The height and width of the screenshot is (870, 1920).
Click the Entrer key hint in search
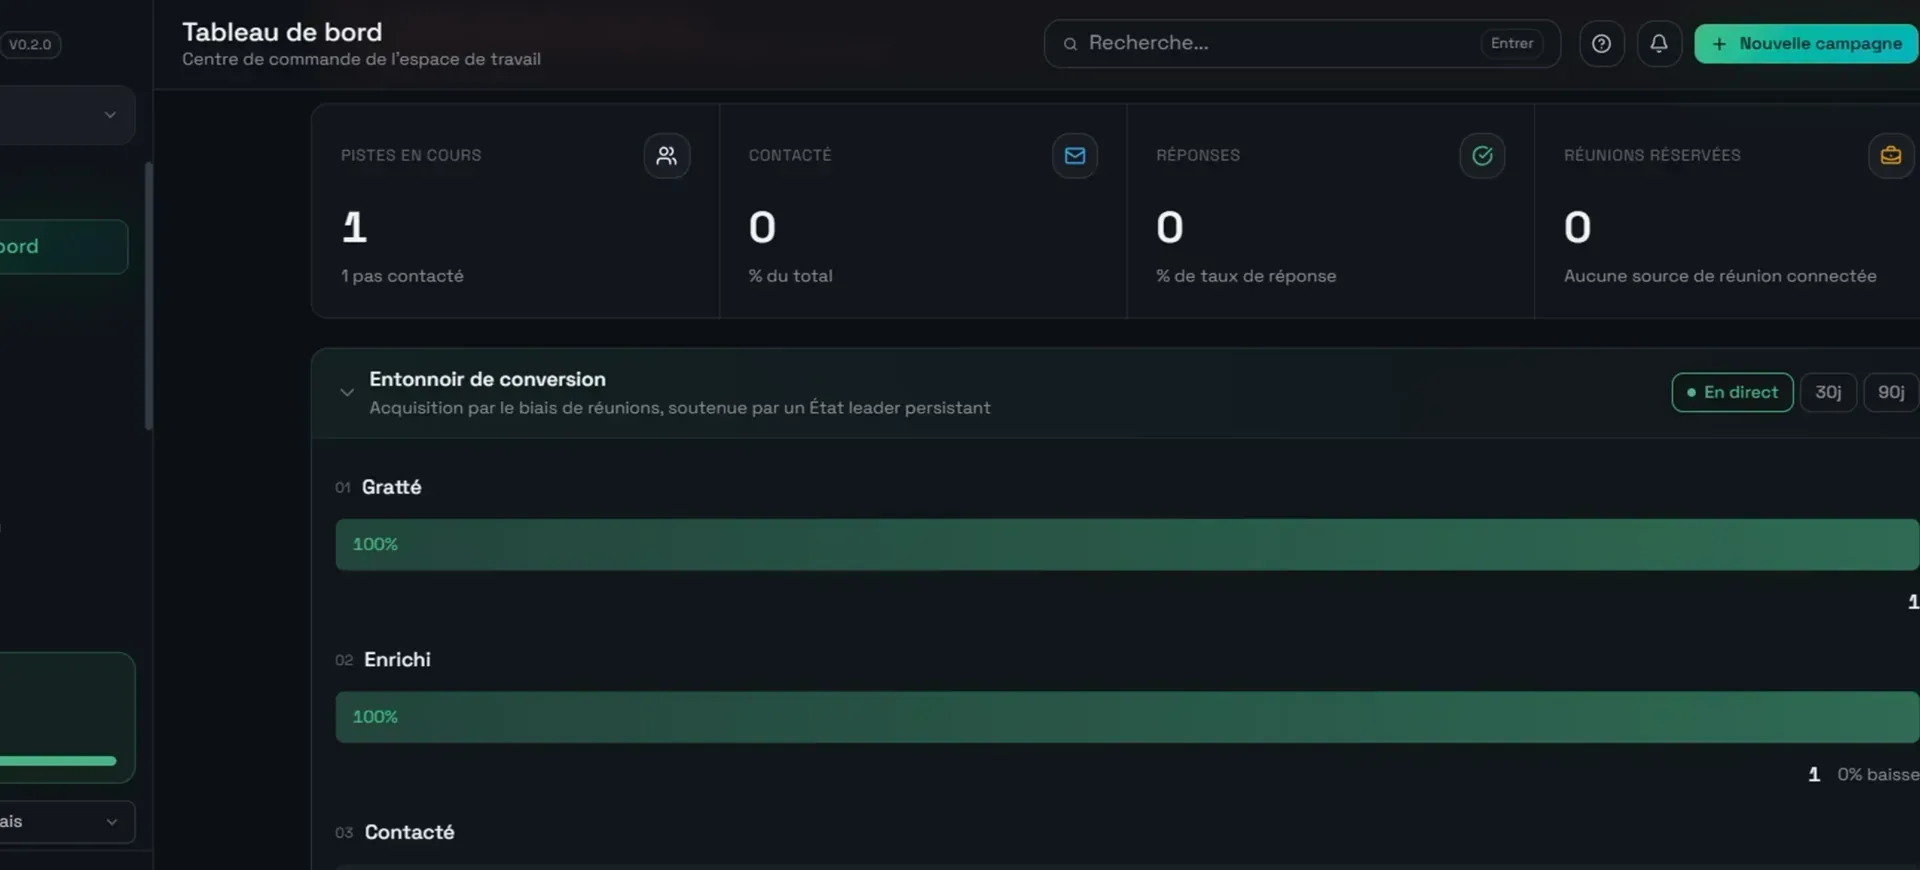click(1512, 44)
